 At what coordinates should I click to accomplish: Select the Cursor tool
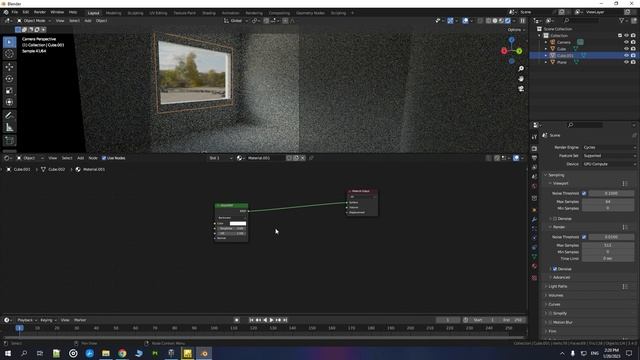[9, 54]
